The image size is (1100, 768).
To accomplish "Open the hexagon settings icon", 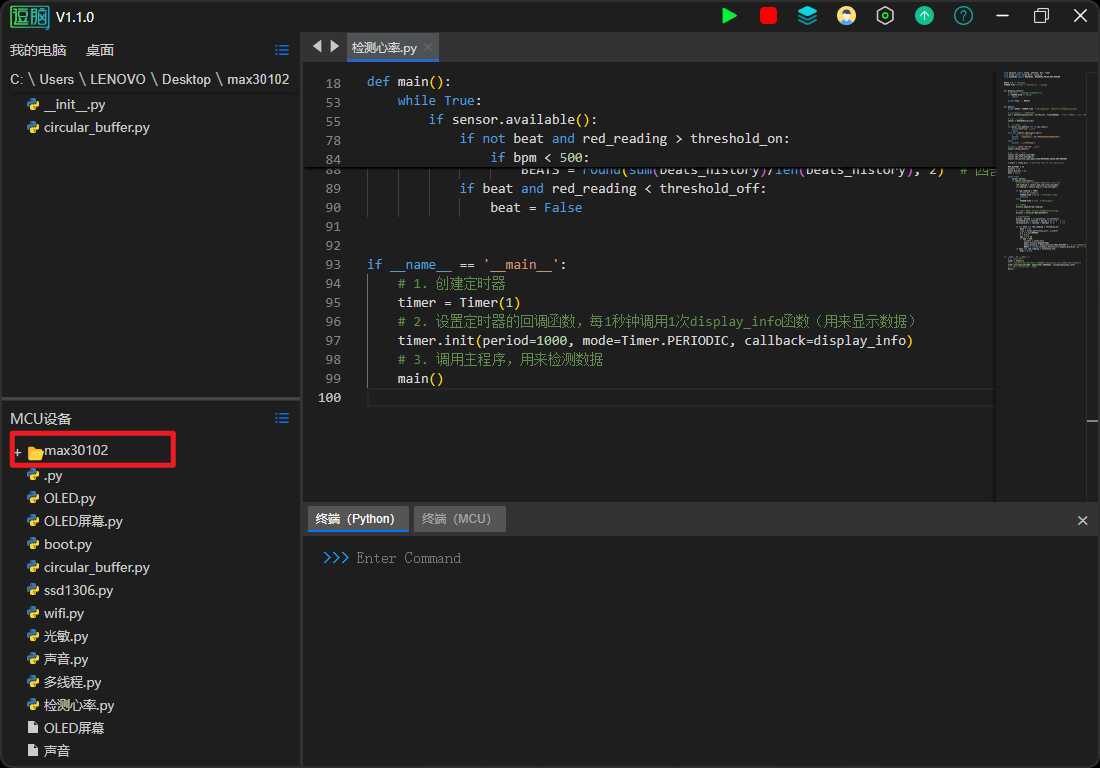I will (885, 15).
